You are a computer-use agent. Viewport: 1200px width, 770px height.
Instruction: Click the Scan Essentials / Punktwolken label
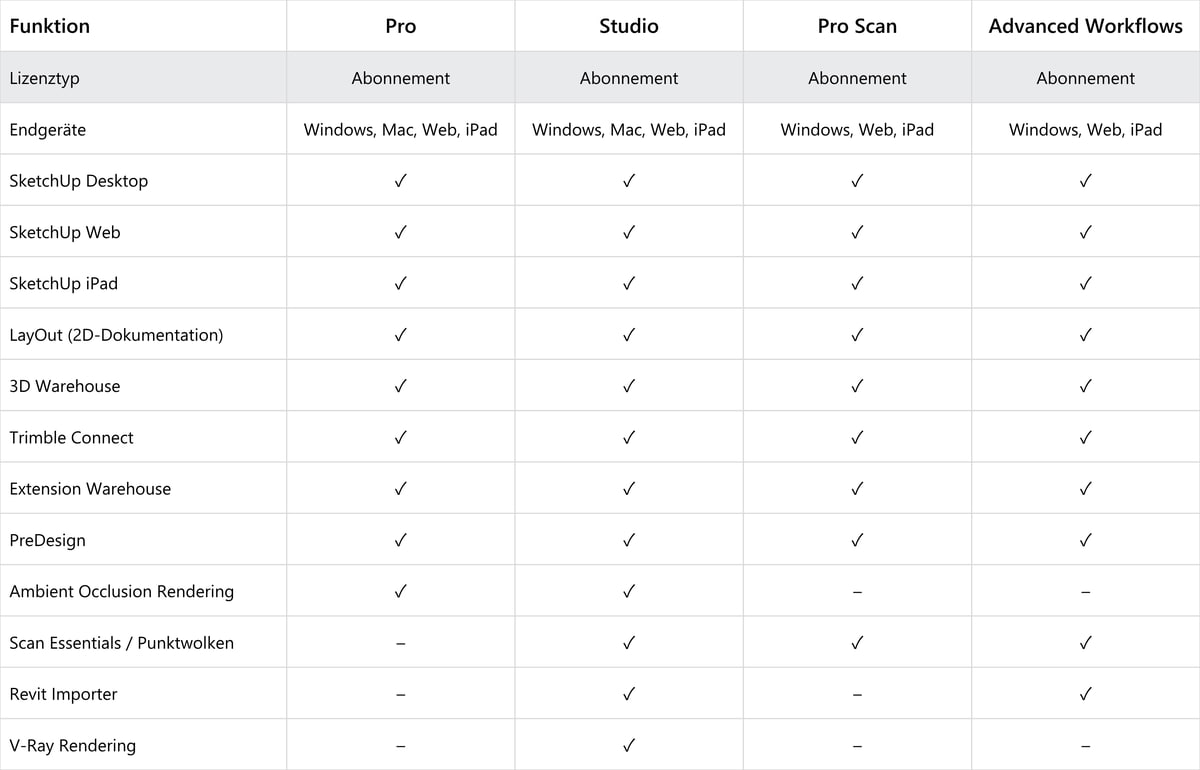point(122,643)
